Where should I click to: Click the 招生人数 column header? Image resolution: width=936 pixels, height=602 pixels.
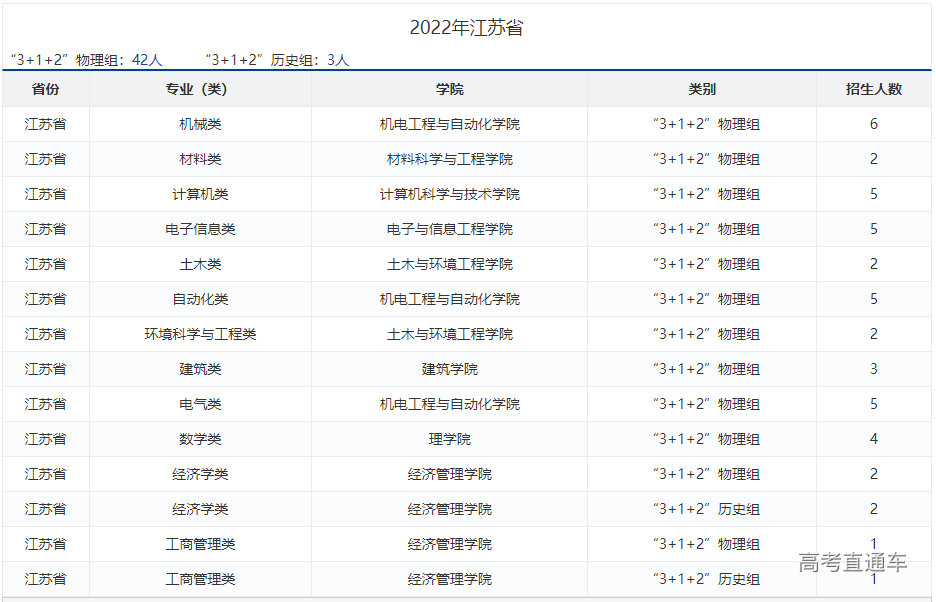point(873,89)
